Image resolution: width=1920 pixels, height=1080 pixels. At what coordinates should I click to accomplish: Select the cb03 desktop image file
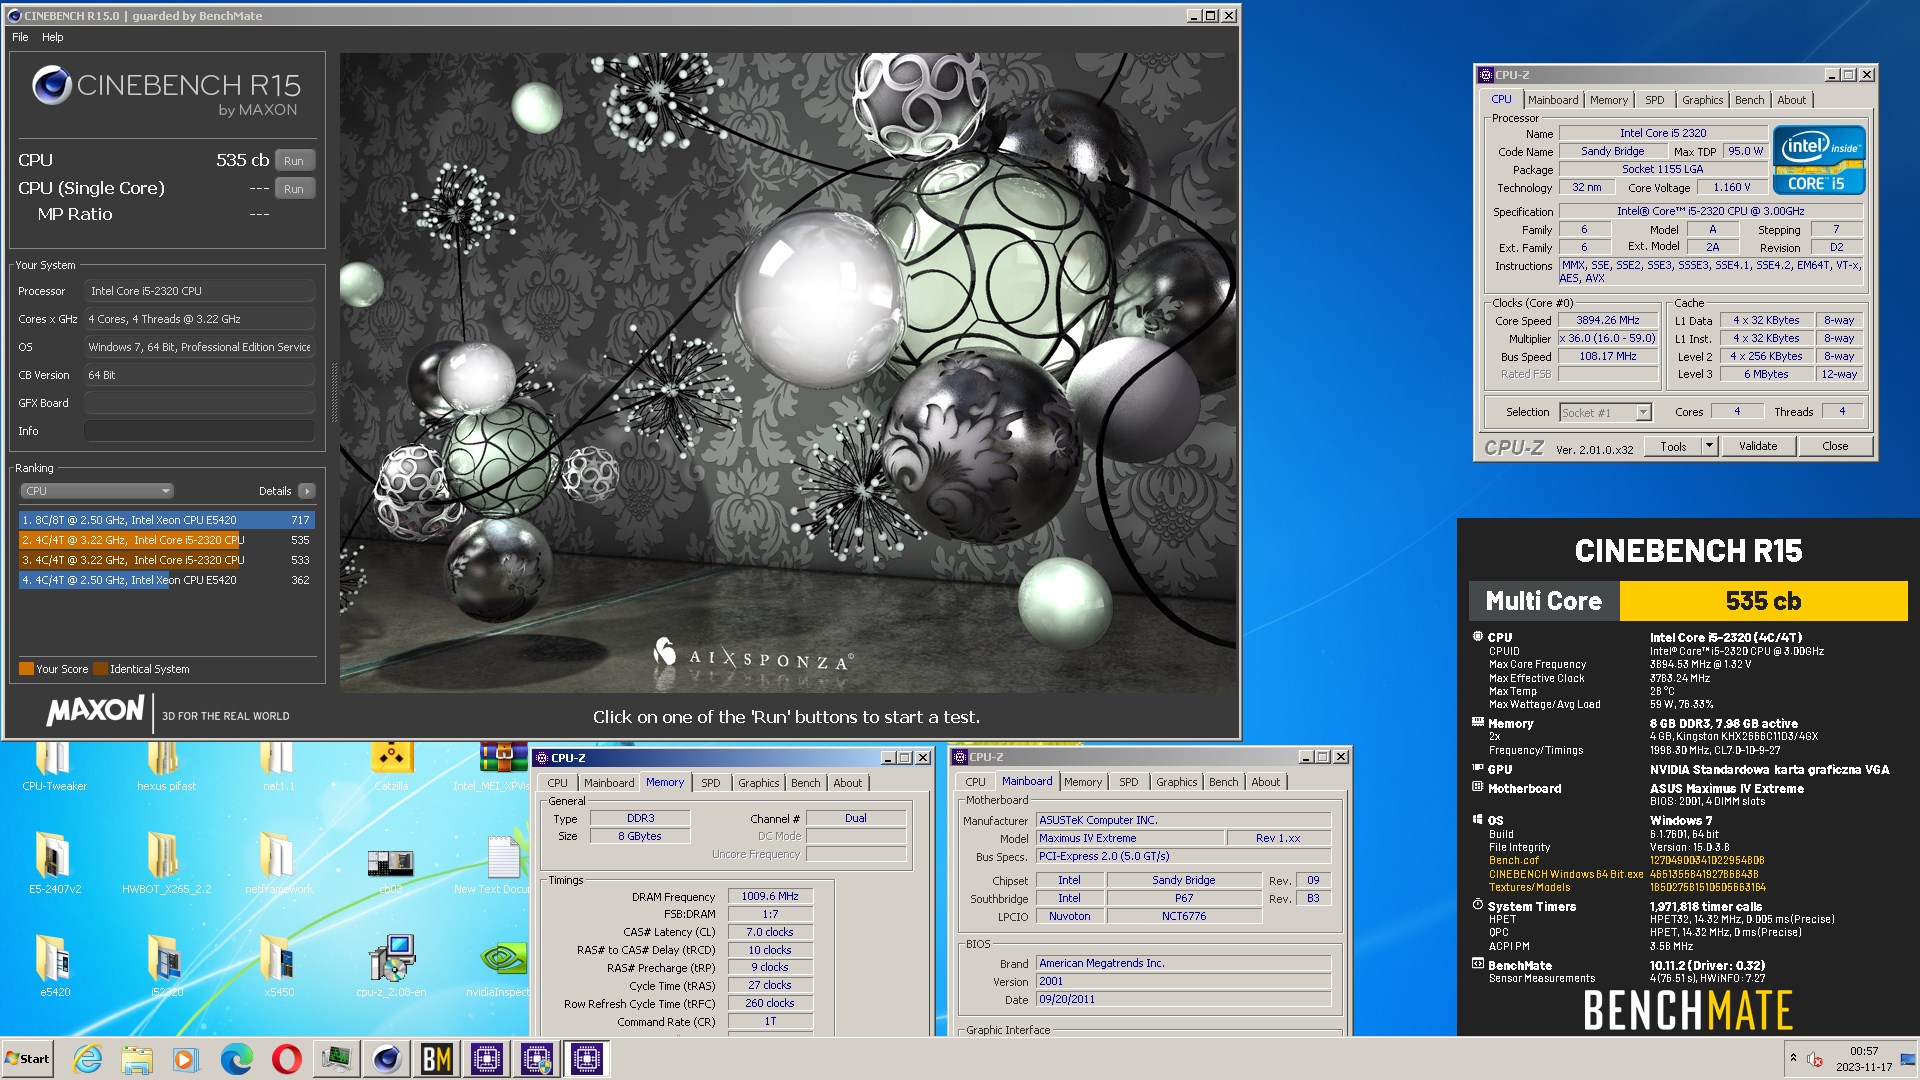[x=391, y=866]
